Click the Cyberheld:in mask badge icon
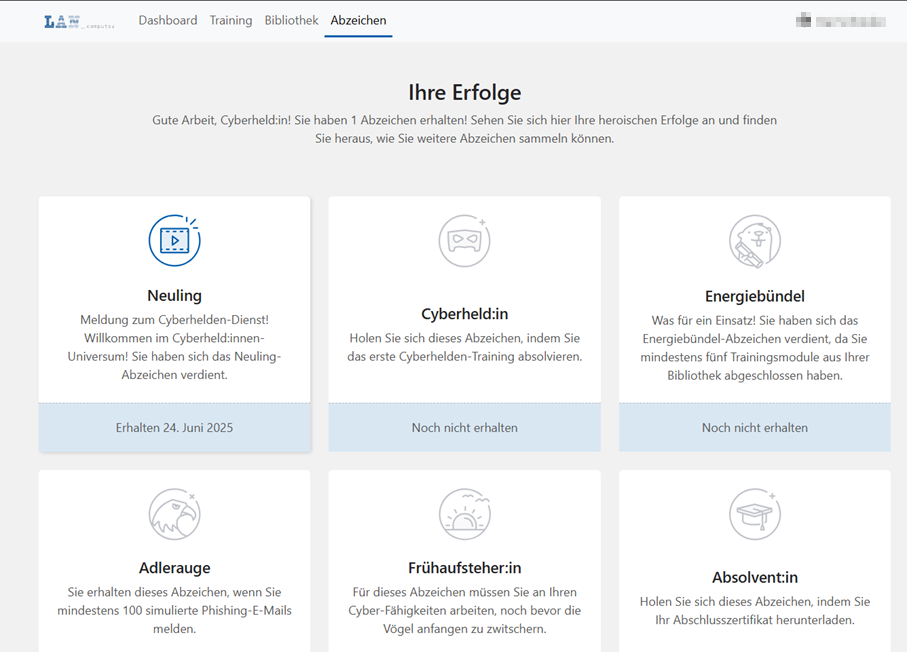Screen dimensions: 907x652 pos(464,241)
